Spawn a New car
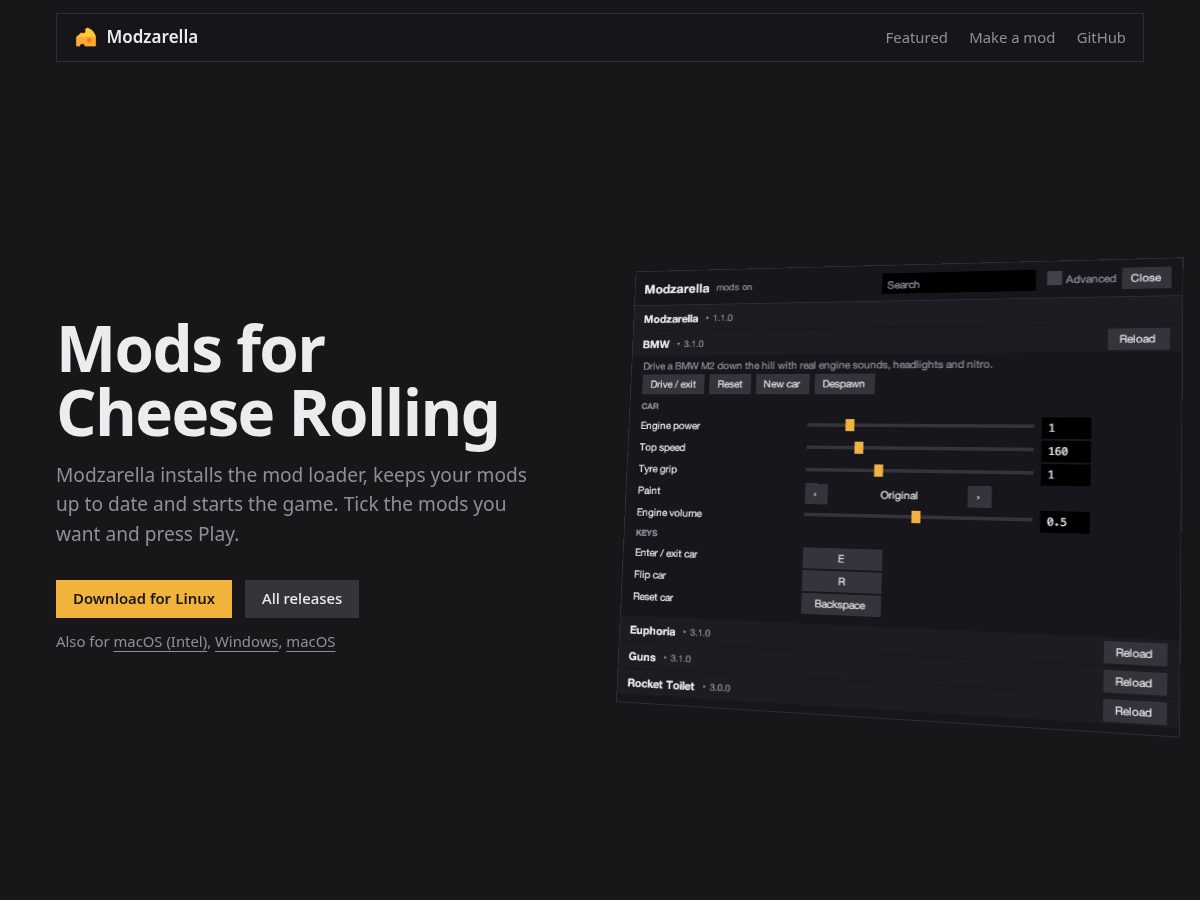The width and height of the screenshot is (1200, 900). pos(782,384)
